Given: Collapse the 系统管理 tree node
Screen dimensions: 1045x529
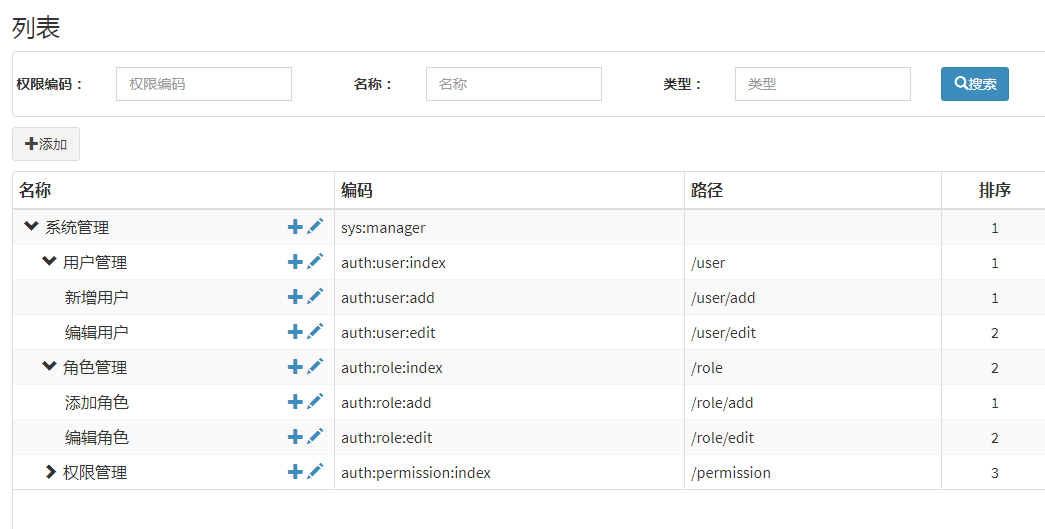Looking at the screenshot, I should click(x=31, y=226).
